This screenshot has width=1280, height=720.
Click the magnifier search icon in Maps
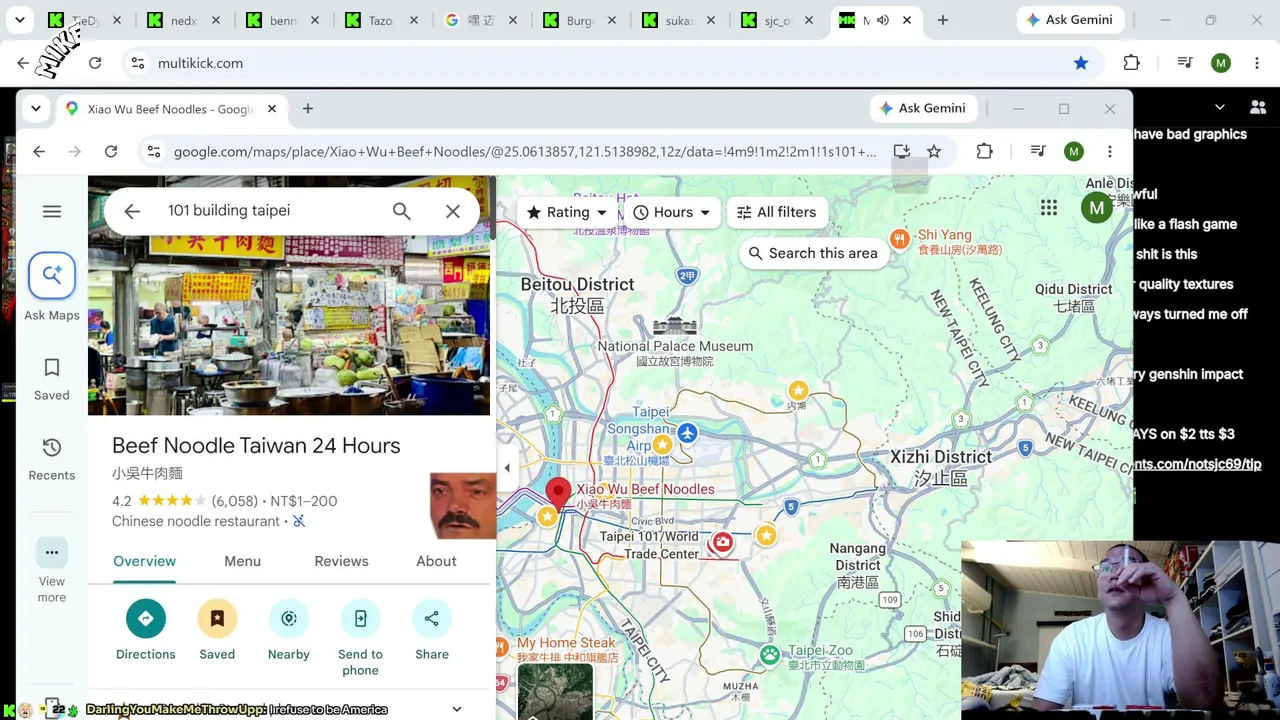[x=401, y=211]
